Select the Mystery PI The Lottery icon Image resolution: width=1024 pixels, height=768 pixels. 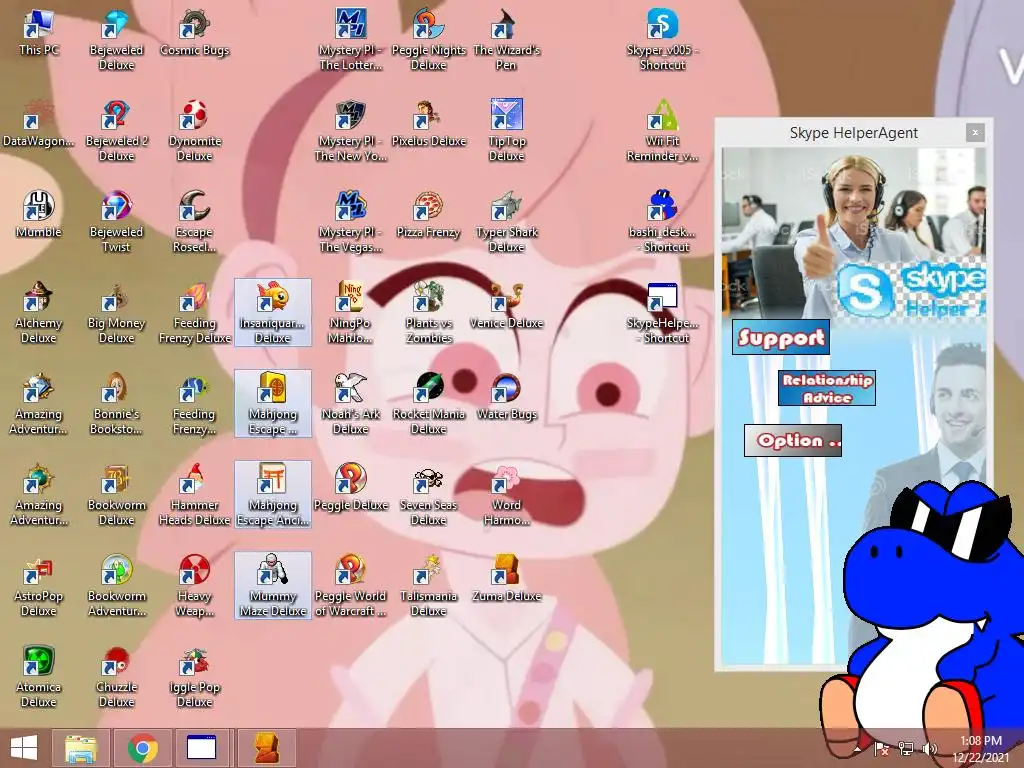[350, 39]
